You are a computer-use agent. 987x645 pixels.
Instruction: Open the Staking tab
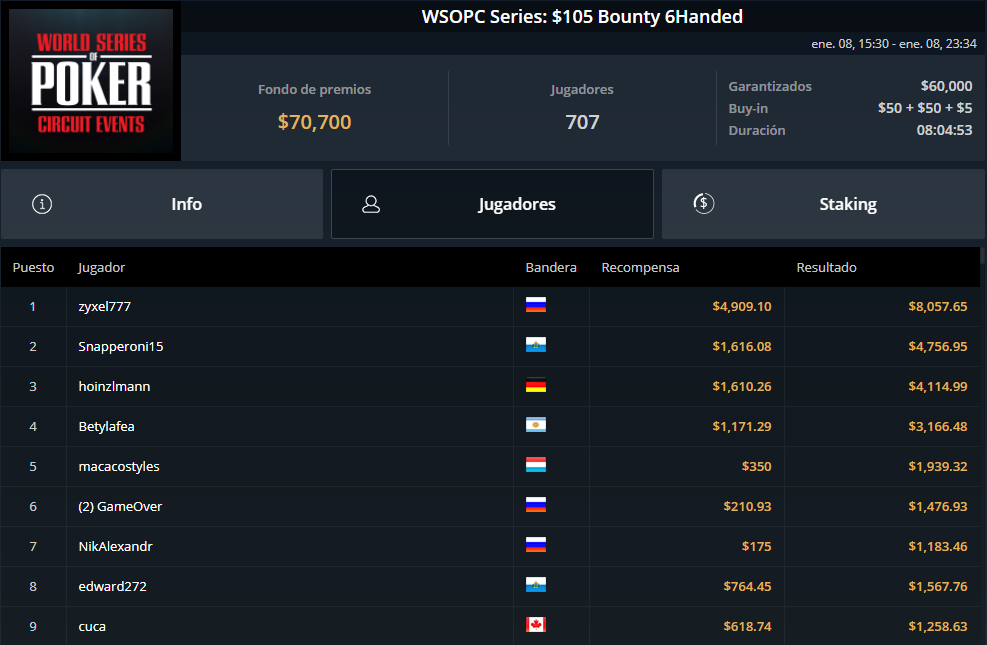tap(823, 204)
